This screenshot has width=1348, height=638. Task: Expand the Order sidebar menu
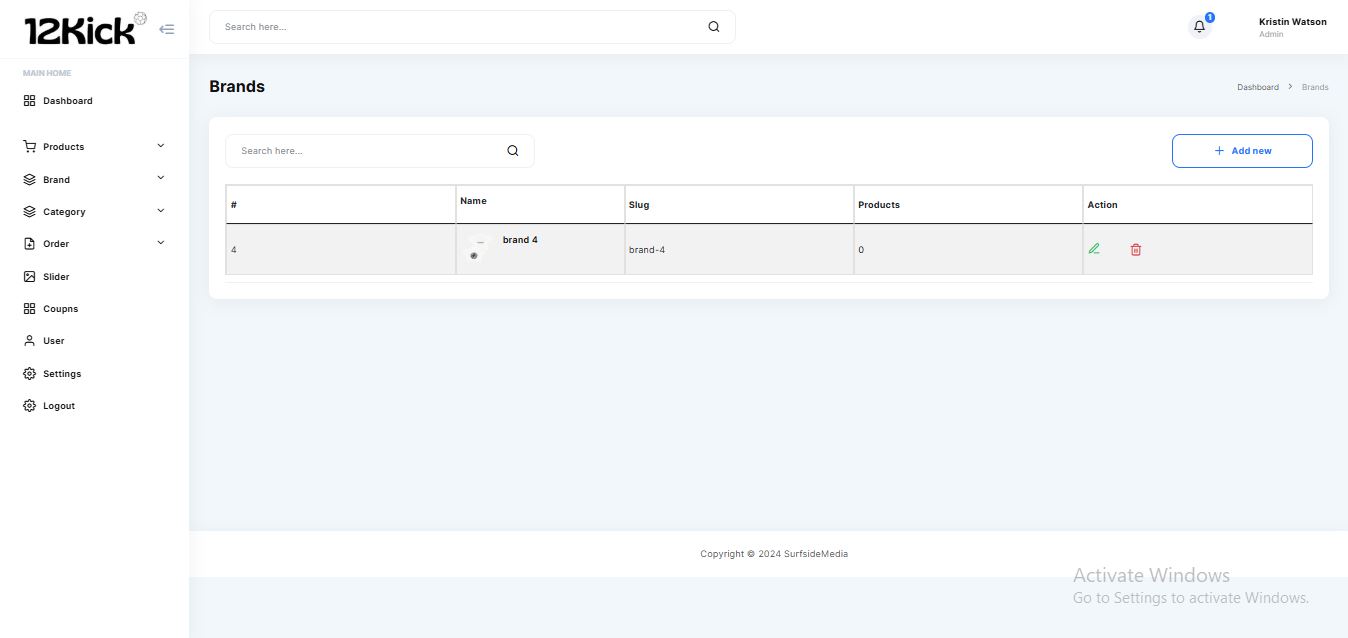(x=56, y=244)
